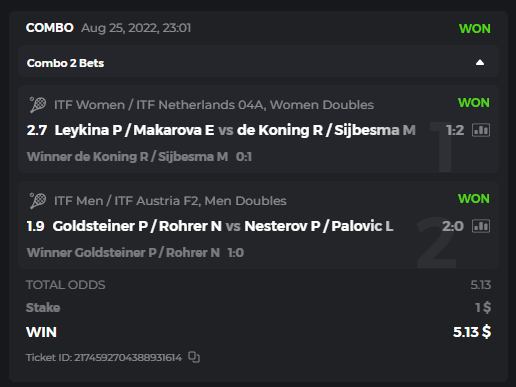
Task: Click the Combo 2 Bets header
Action: click(258, 62)
